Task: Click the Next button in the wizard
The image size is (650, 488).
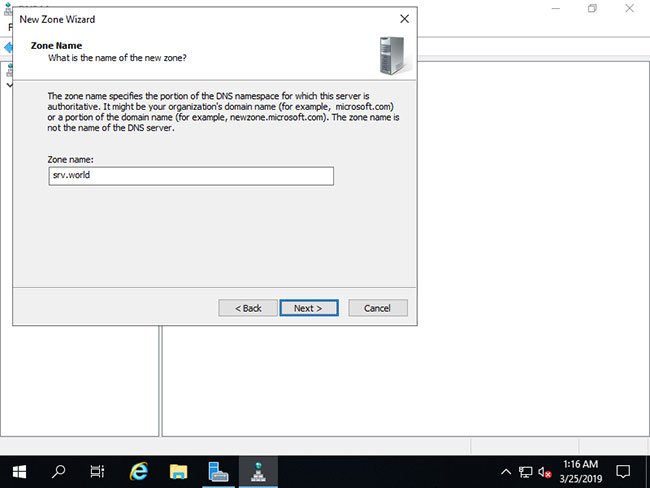Action: coord(309,308)
